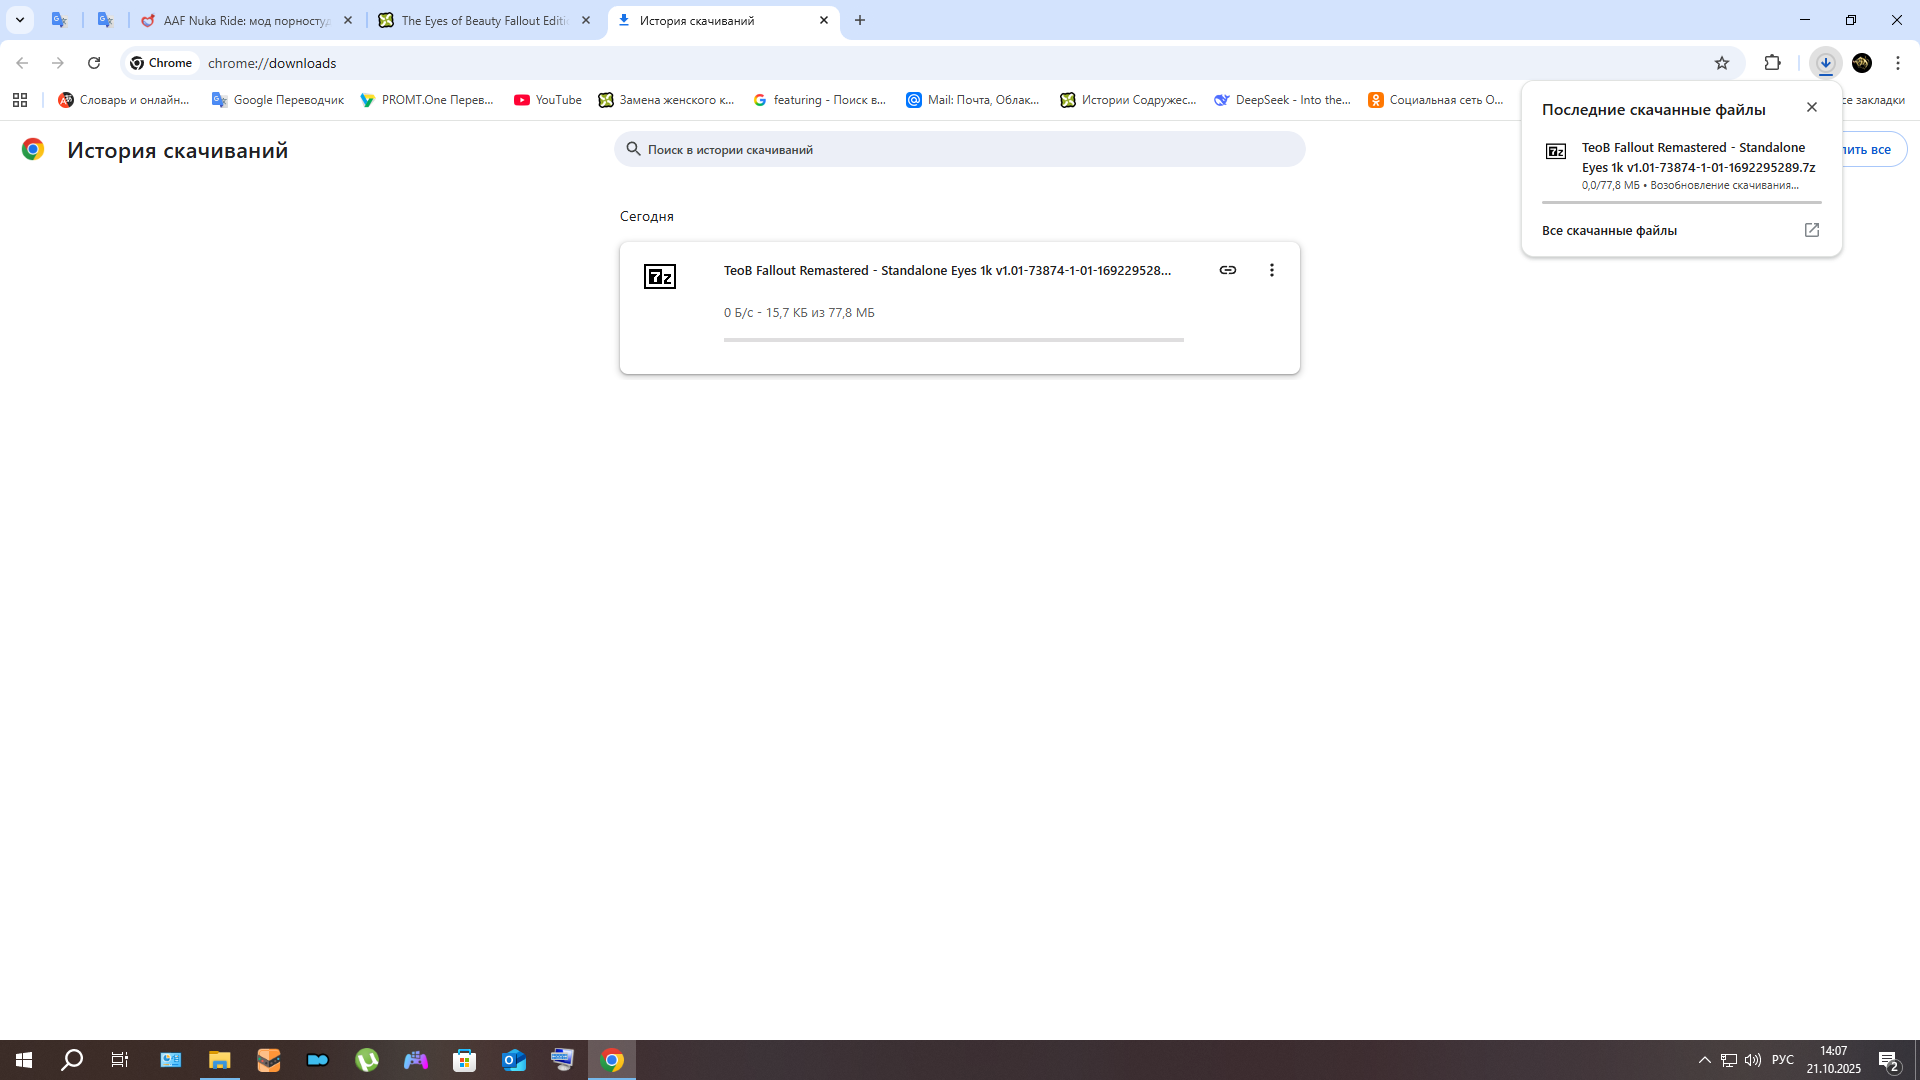Reload the downloads page
The image size is (1920, 1080).
pyautogui.click(x=94, y=63)
